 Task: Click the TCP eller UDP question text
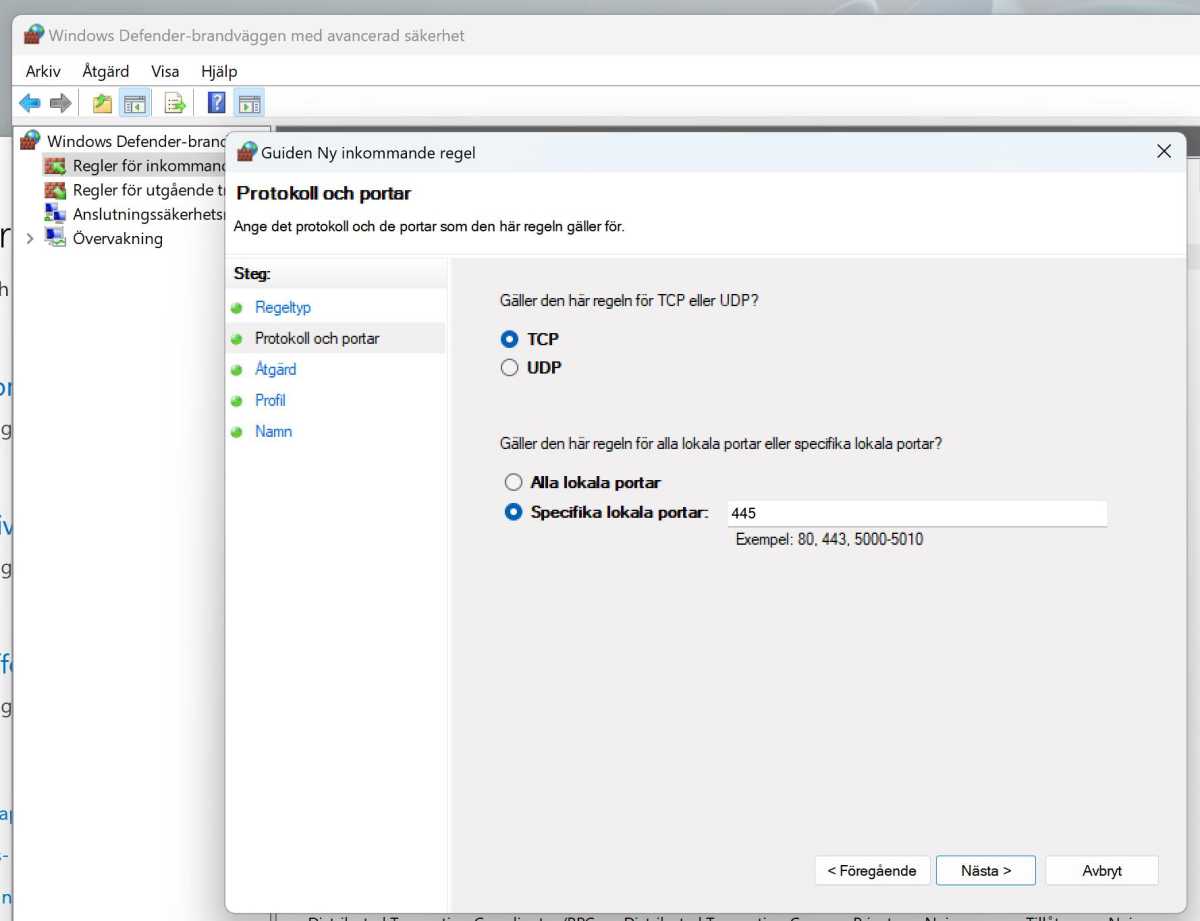[x=629, y=299]
